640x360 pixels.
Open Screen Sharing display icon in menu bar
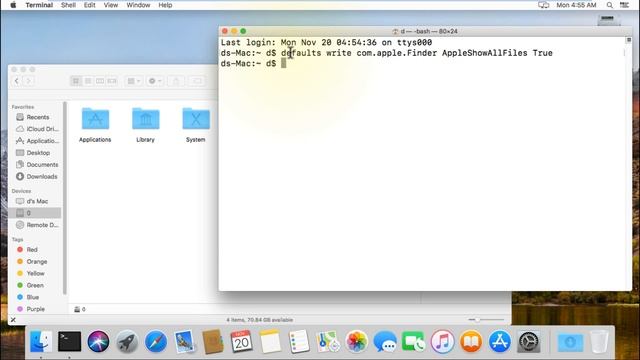(x=543, y=5)
